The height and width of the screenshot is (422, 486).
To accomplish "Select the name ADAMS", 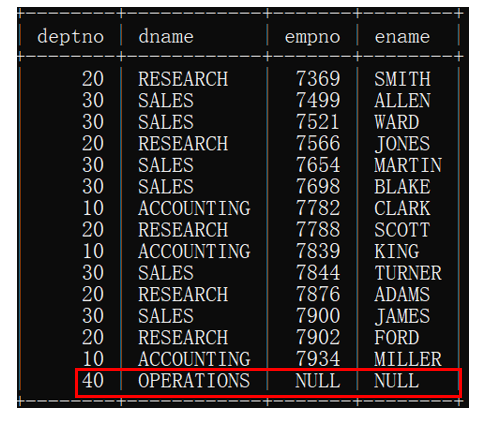I will point(402,294).
